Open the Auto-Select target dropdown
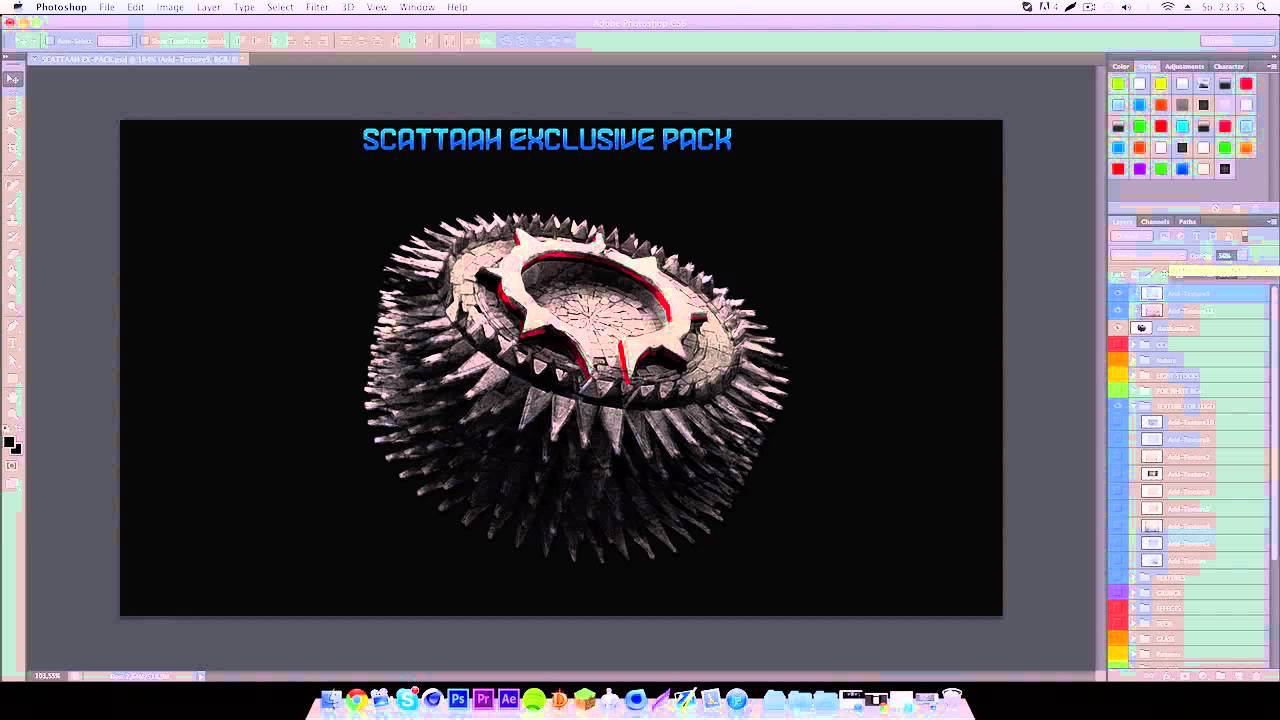 (114, 41)
